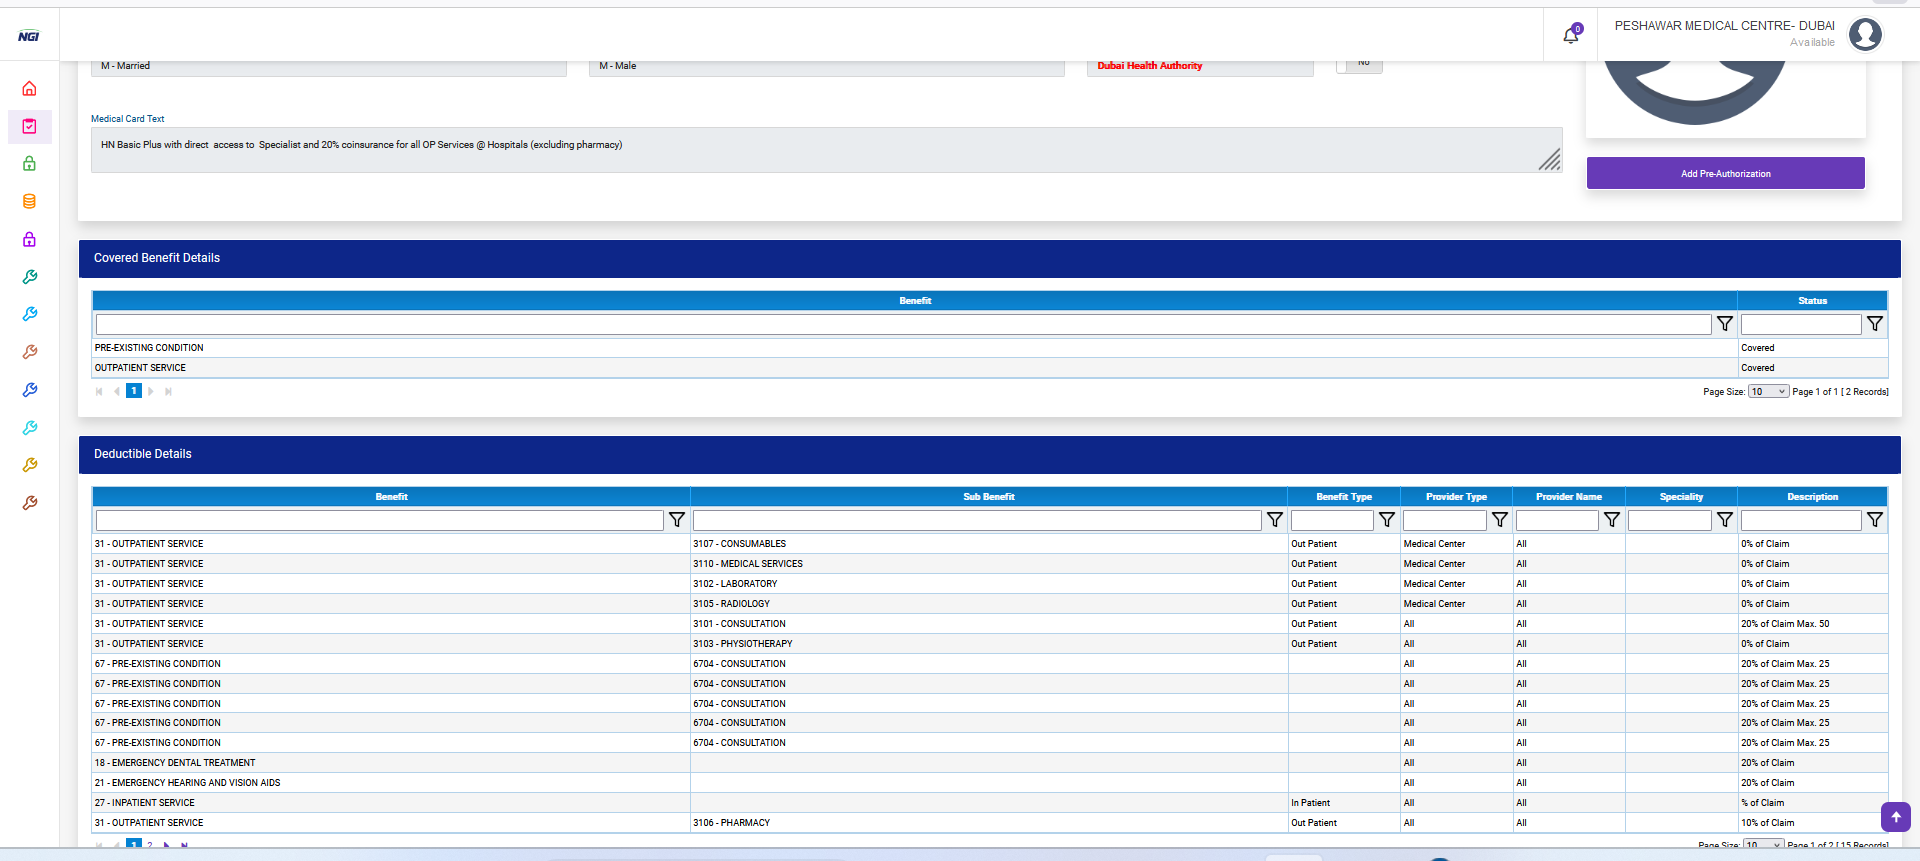The image size is (1920, 861).
Task: Open Page Size dropdown under Covered Benefit Details
Action: coord(1768,392)
